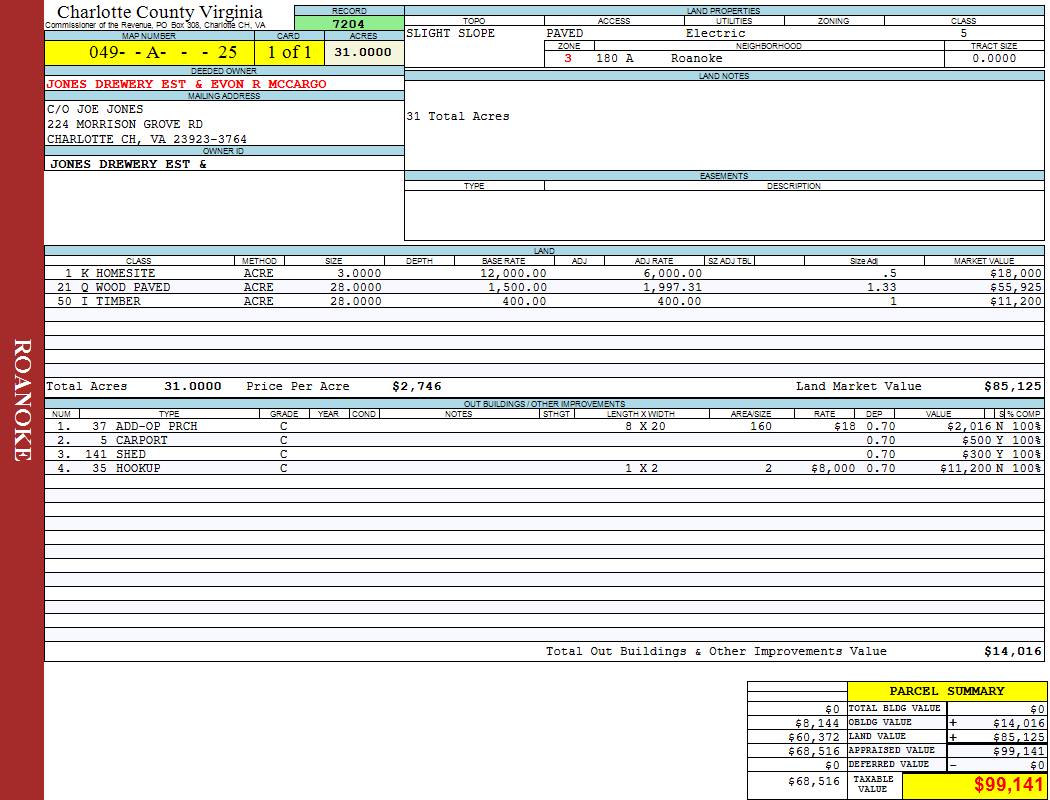This screenshot has width=1050, height=800.
Task: Select the red taxable value $99,141
Action: (x=1009, y=785)
